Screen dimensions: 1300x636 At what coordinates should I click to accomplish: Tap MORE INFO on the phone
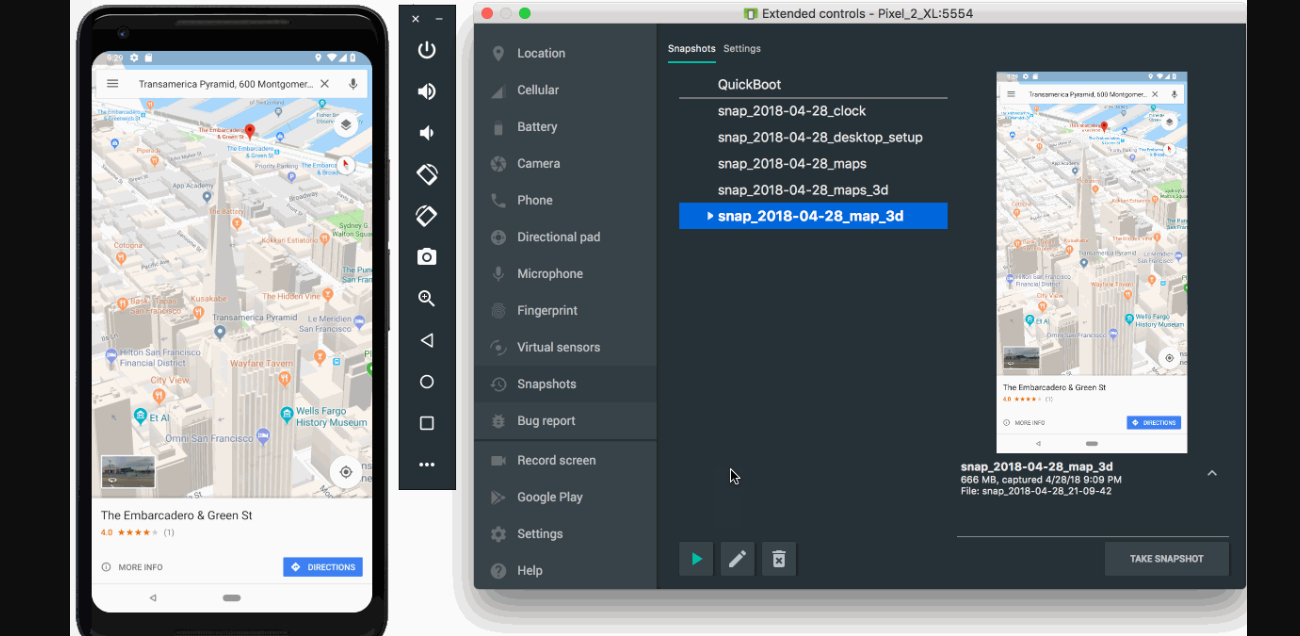click(132, 567)
